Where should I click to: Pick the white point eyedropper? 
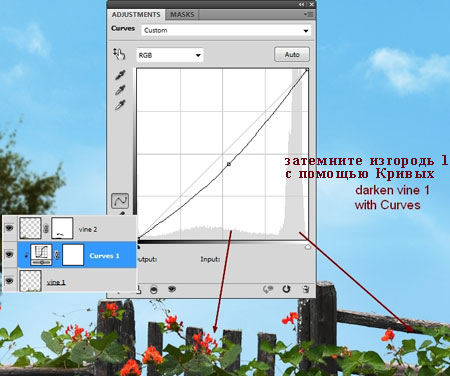(x=120, y=105)
